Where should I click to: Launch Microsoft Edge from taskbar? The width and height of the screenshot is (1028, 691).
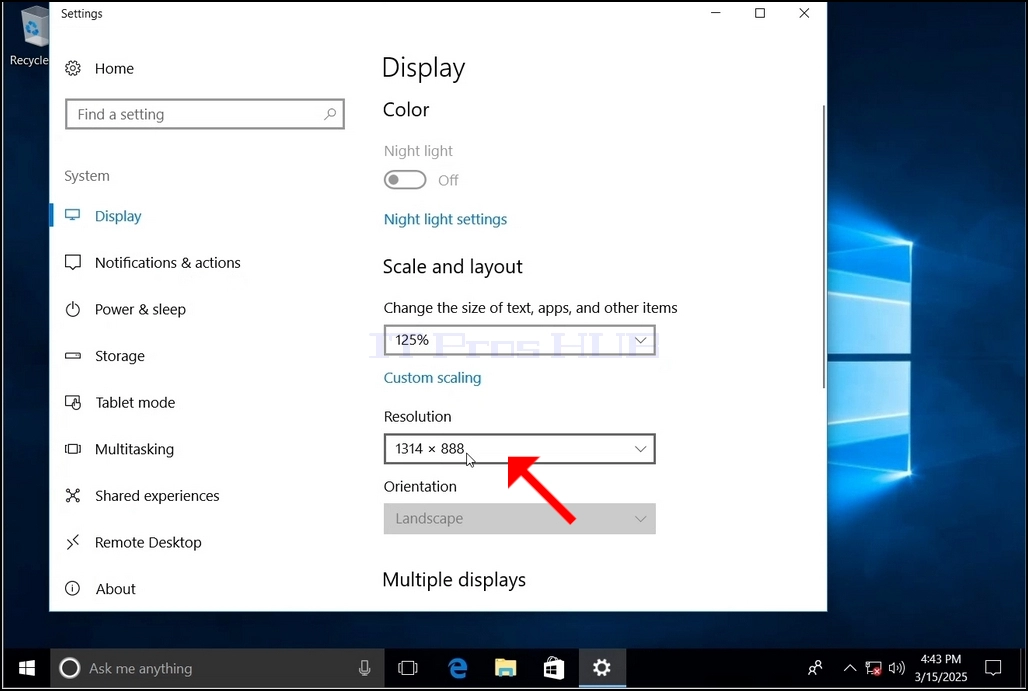tap(458, 668)
